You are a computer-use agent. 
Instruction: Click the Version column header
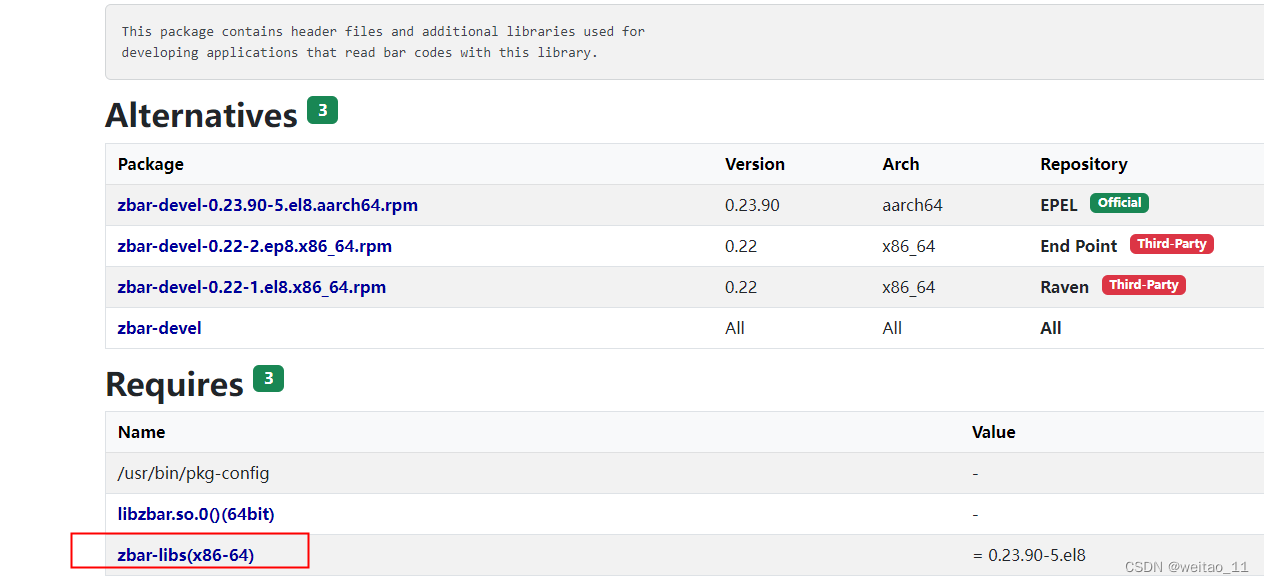click(755, 164)
